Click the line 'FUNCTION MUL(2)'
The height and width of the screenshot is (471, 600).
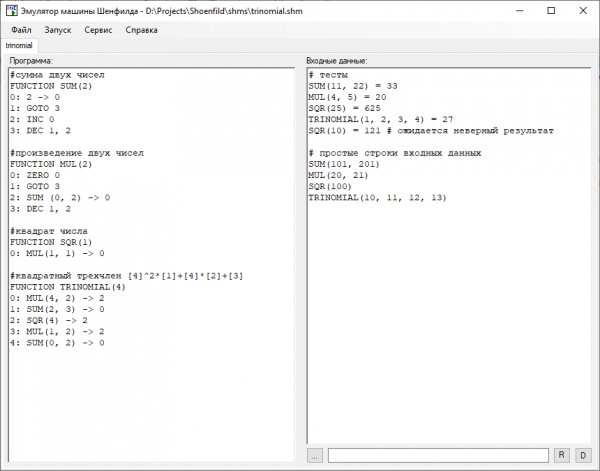(x=51, y=164)
